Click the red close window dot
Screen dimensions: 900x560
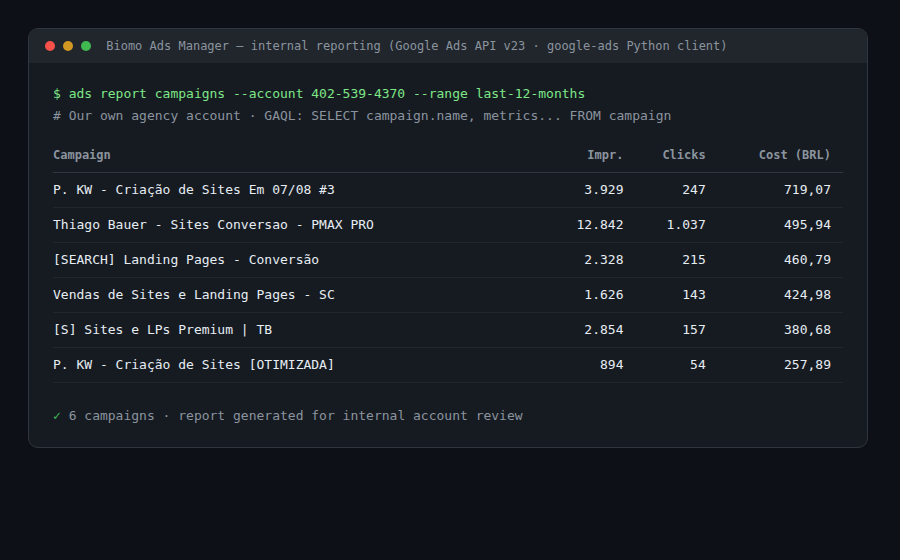[50, 46]
